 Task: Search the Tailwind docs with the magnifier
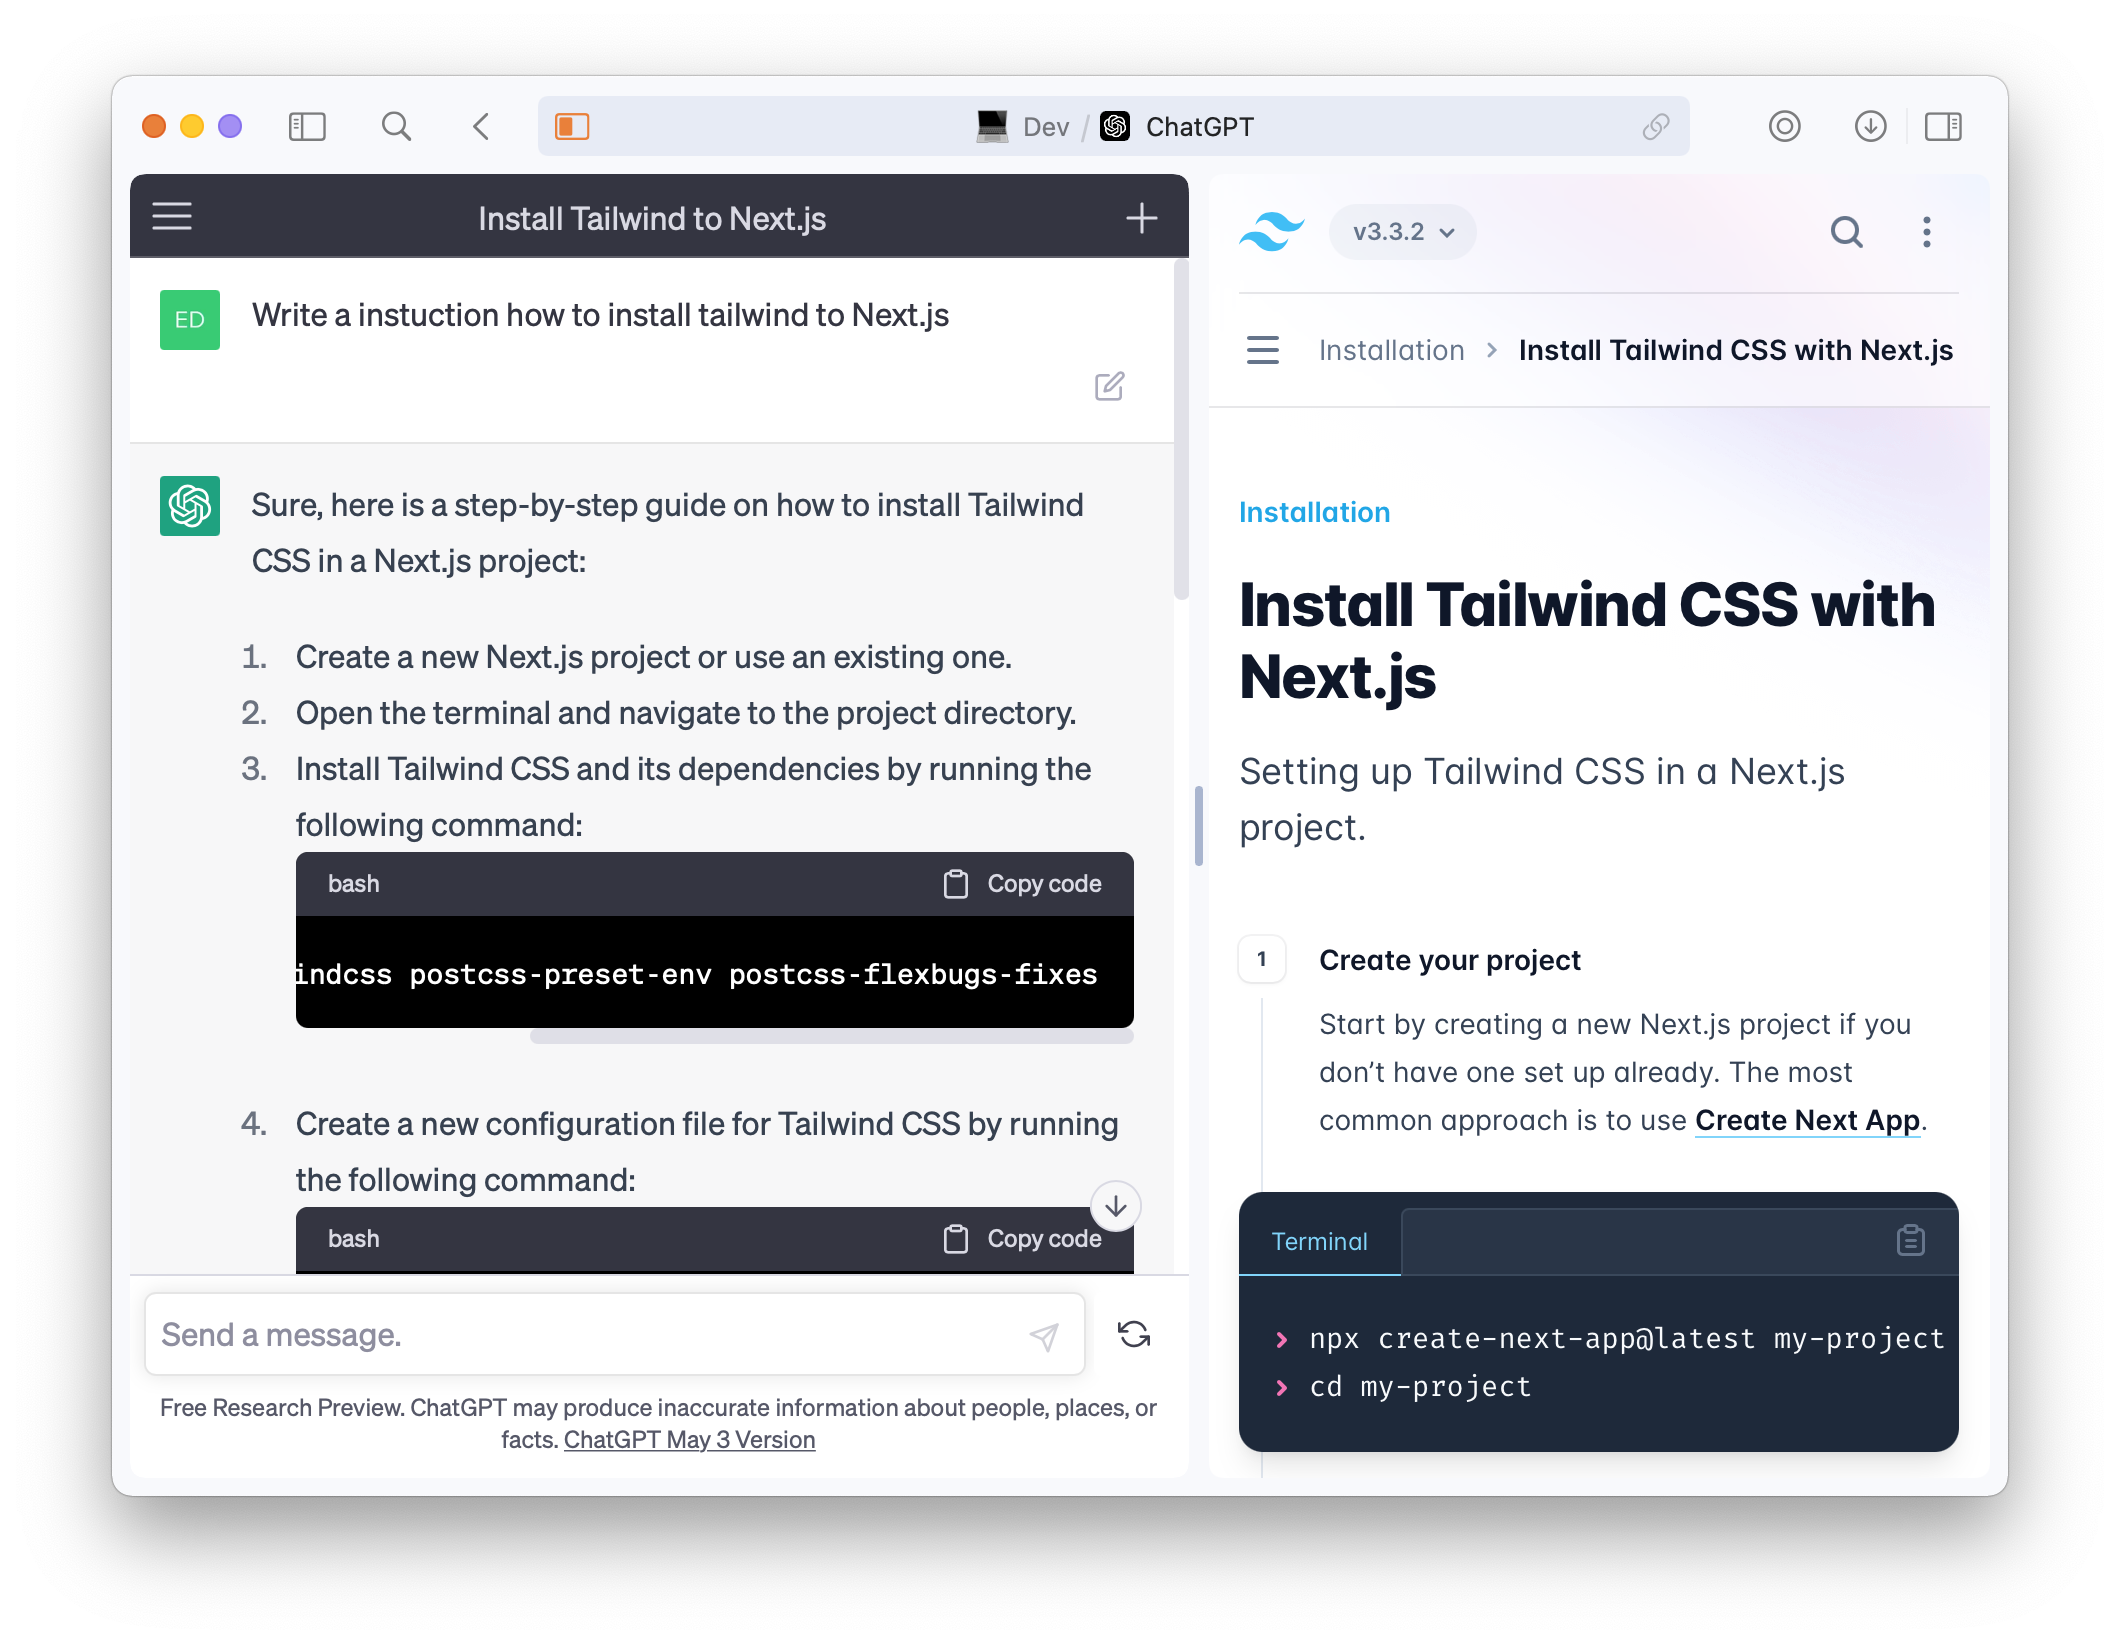coord(1846,232)
